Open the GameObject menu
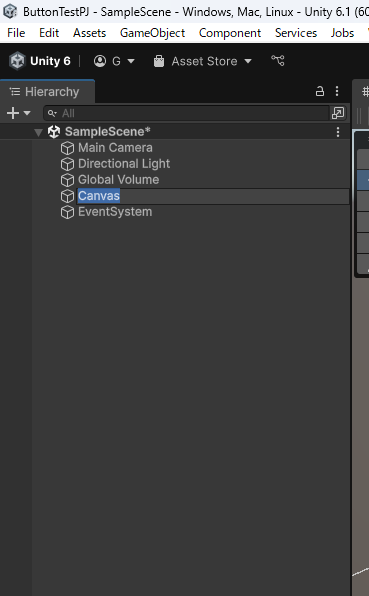369x596 pixels. coord(152,33)
